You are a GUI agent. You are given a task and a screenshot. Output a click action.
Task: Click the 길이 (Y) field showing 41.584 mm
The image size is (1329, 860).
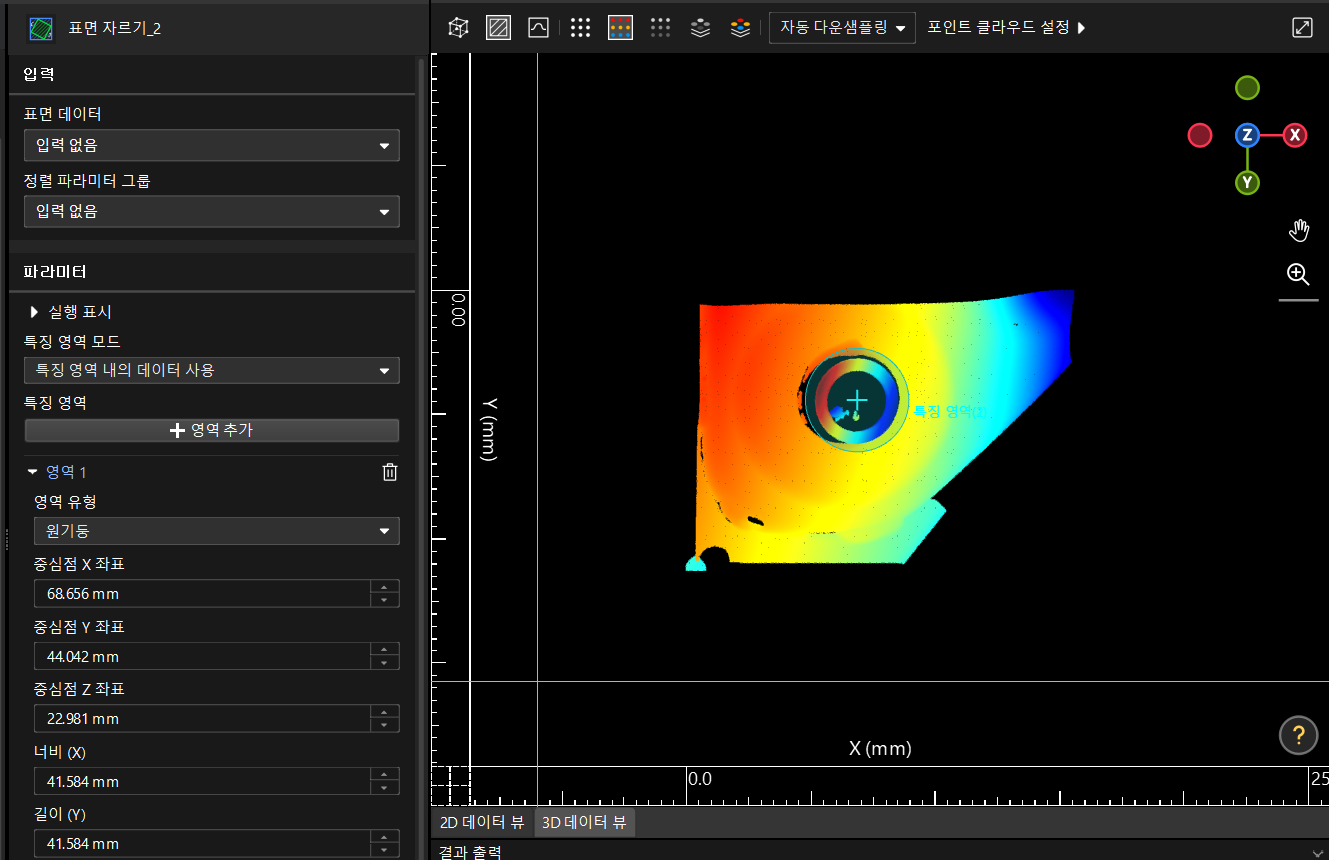[202, 844]
